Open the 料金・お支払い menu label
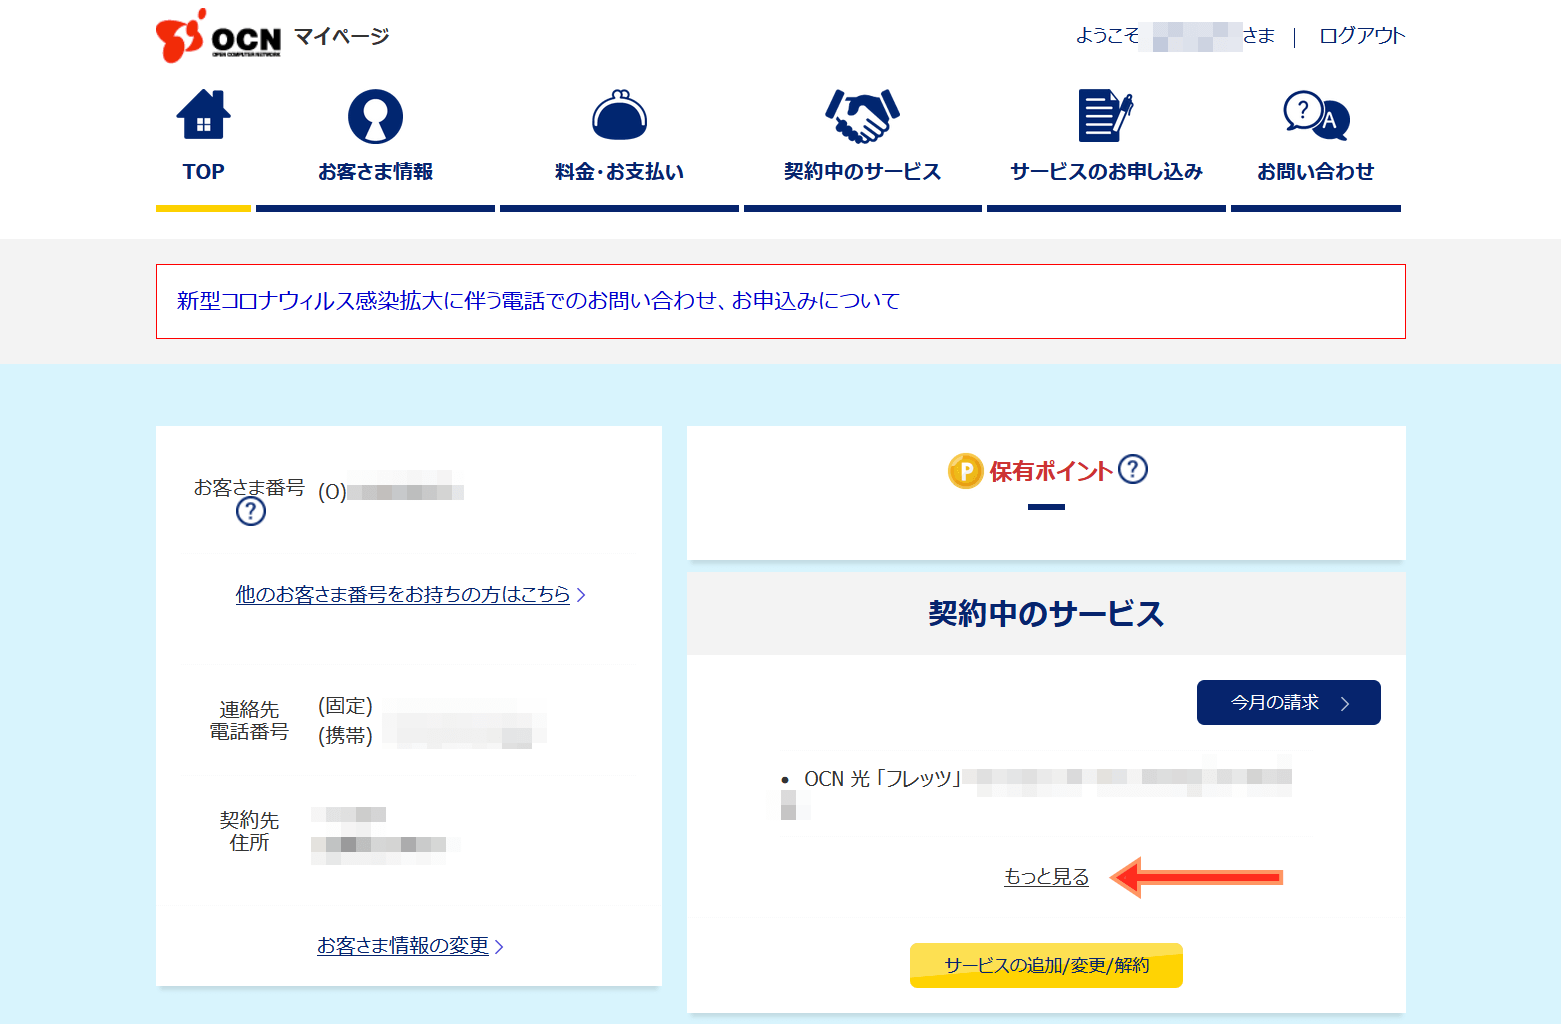The height and width of the screenshot is (1024, 1561). [x=619, y=172]
